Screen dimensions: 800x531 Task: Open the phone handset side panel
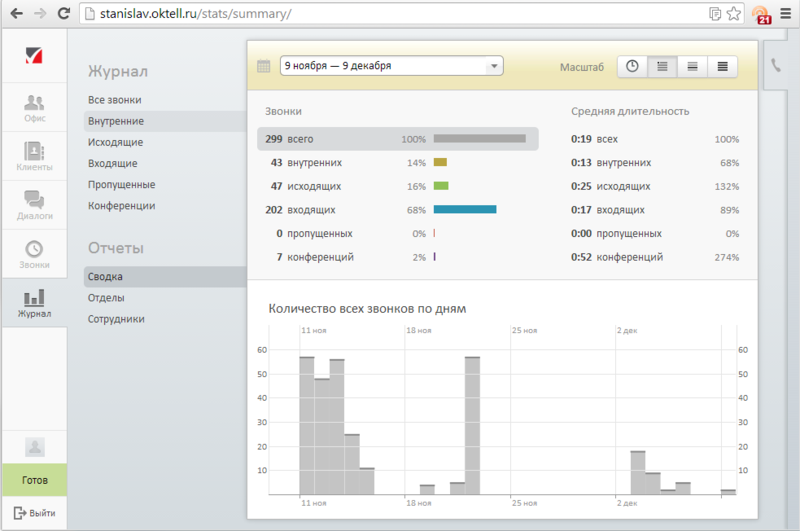pos(776,65)
